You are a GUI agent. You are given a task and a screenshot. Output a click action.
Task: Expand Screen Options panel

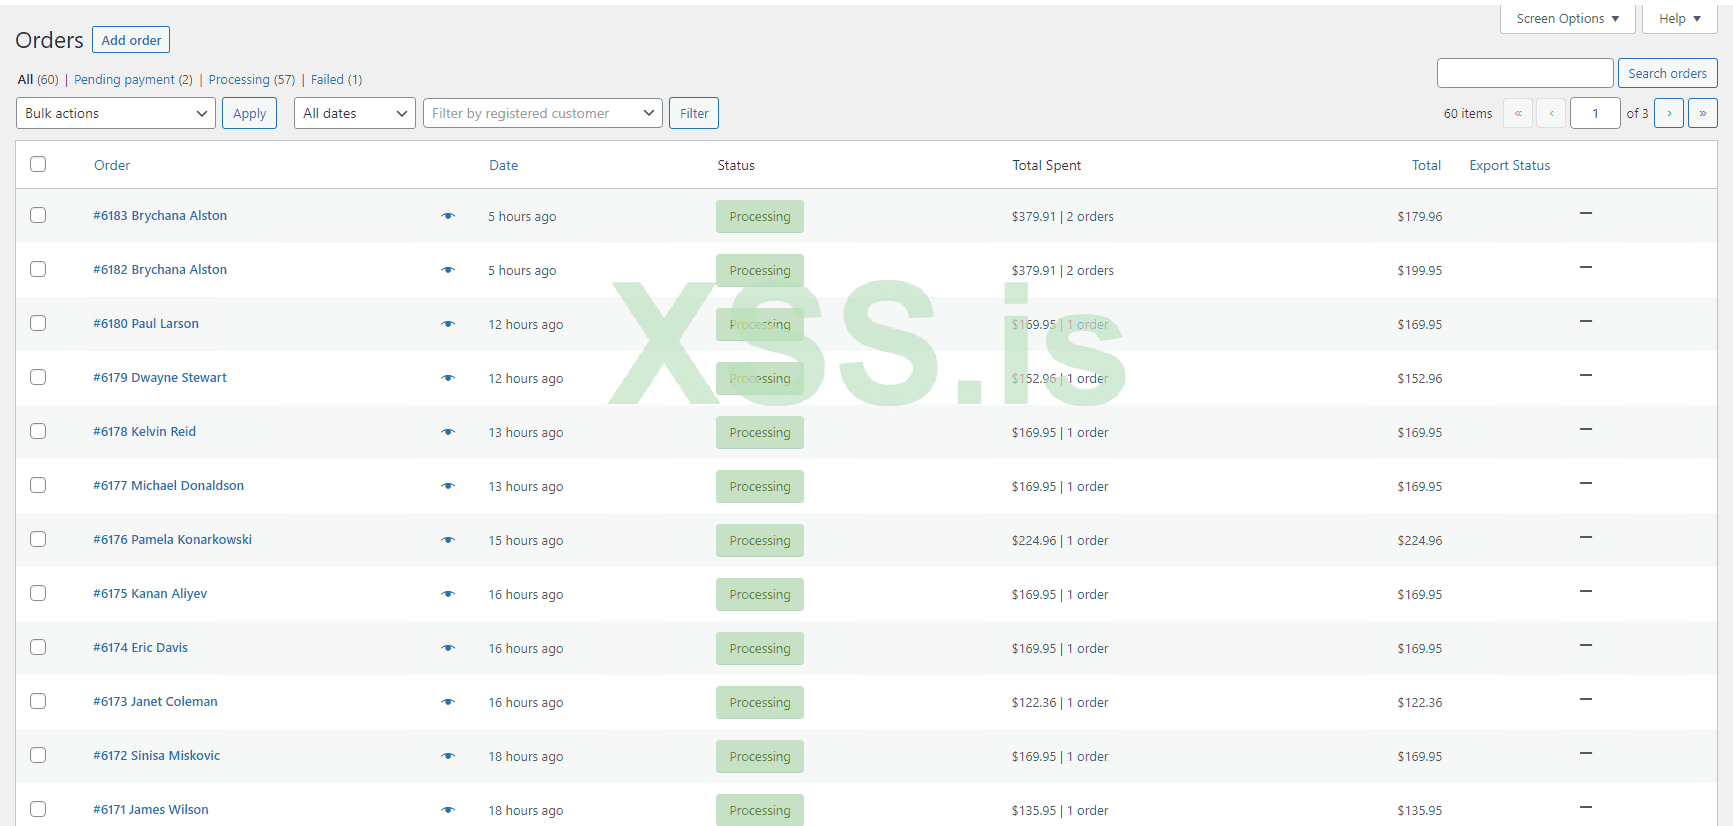[x=1567, y=18]
